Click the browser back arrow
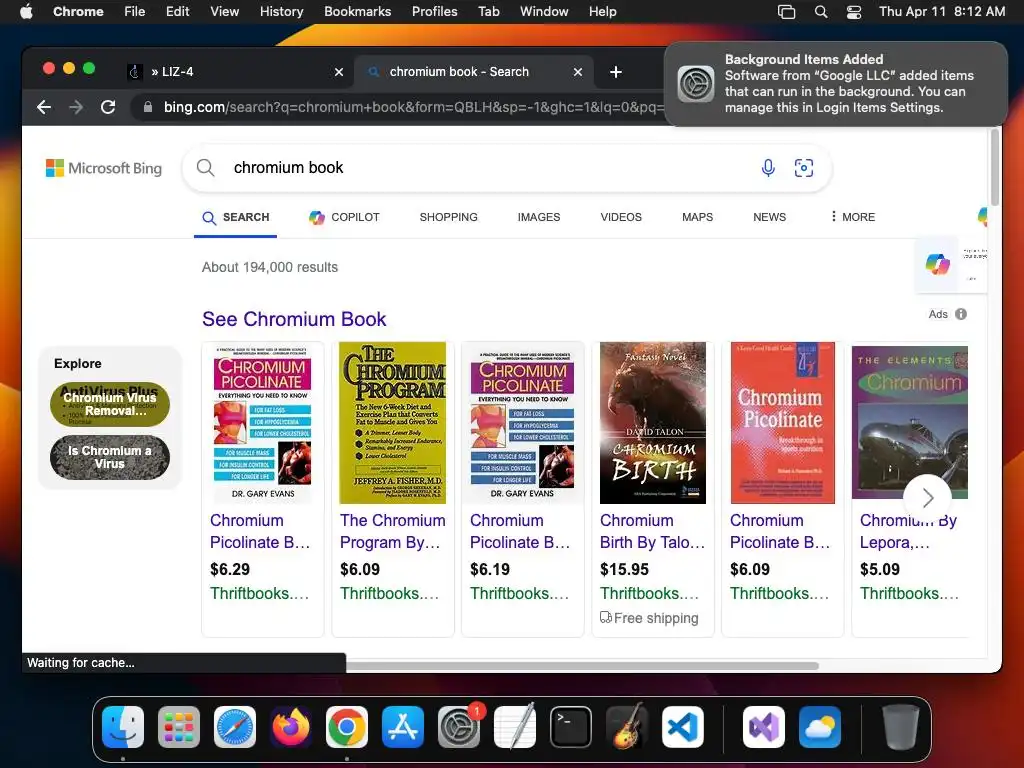The width and height of the screenshot is (1024, 768). (44, 107)
